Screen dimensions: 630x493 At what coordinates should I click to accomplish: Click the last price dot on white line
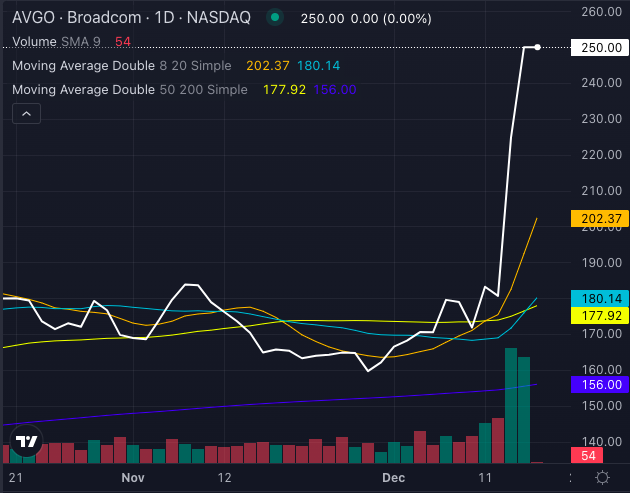tap(538, 47)
